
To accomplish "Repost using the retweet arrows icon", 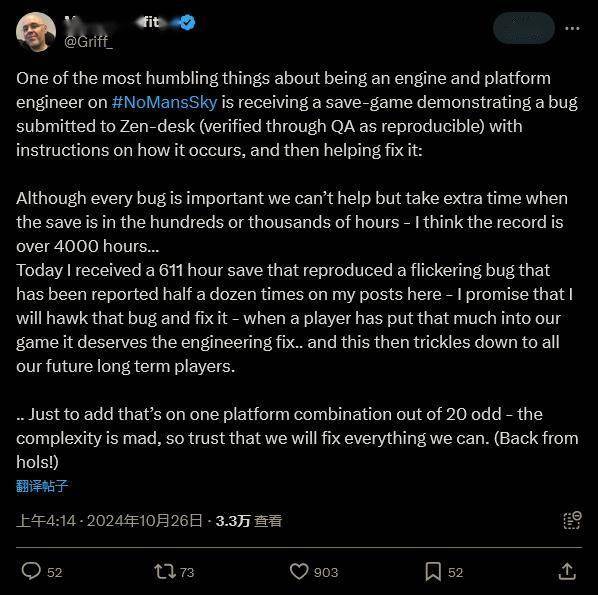I will pos(165,572).
